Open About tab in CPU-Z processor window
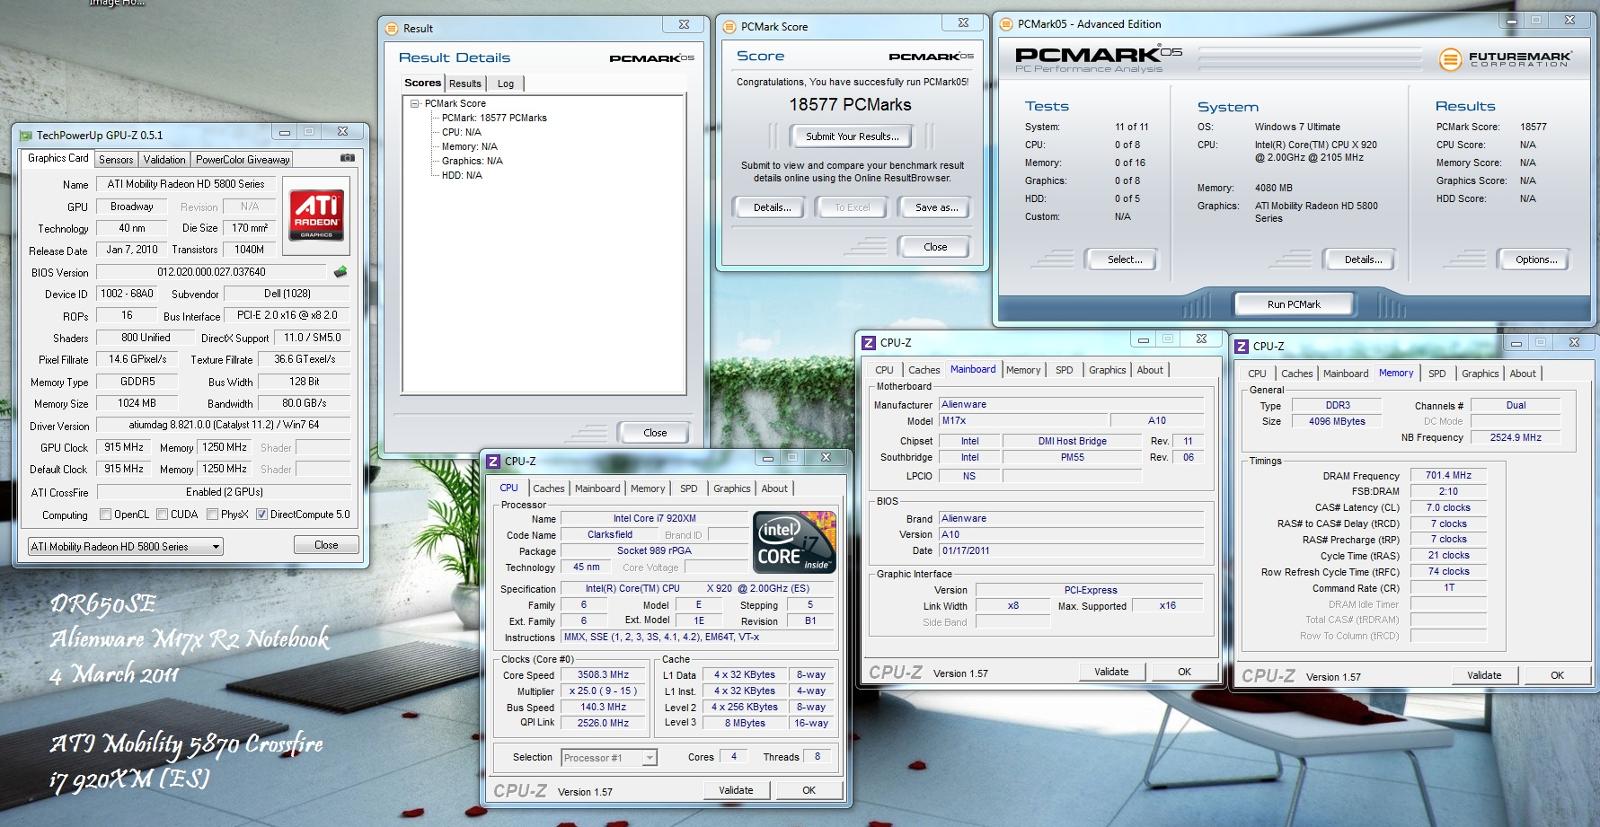This screenshot has width=1600, height=827. tap(775, 488)
